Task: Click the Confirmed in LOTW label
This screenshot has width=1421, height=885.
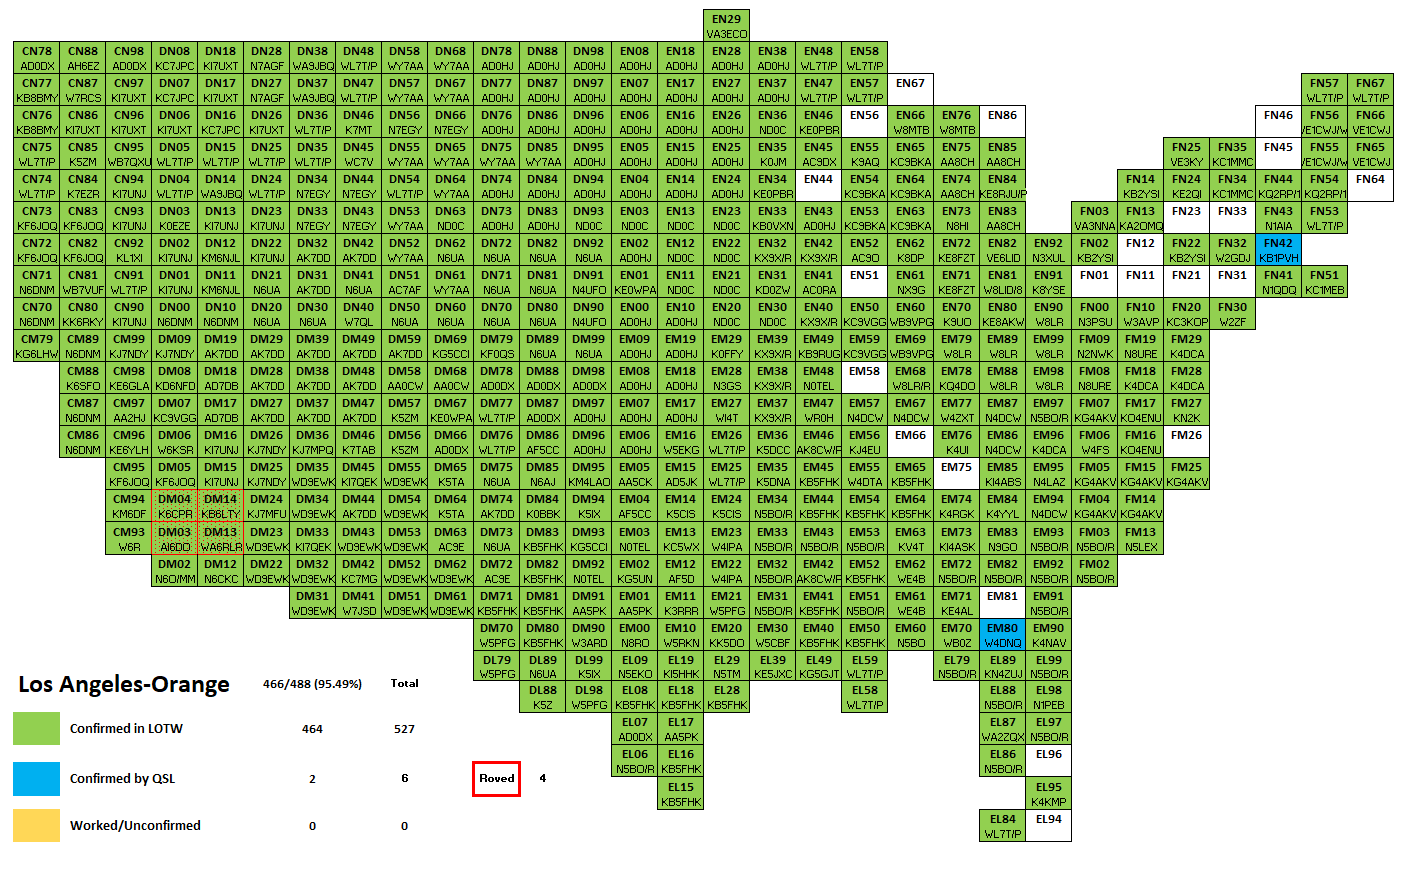Action: click(x=126, y=729)
